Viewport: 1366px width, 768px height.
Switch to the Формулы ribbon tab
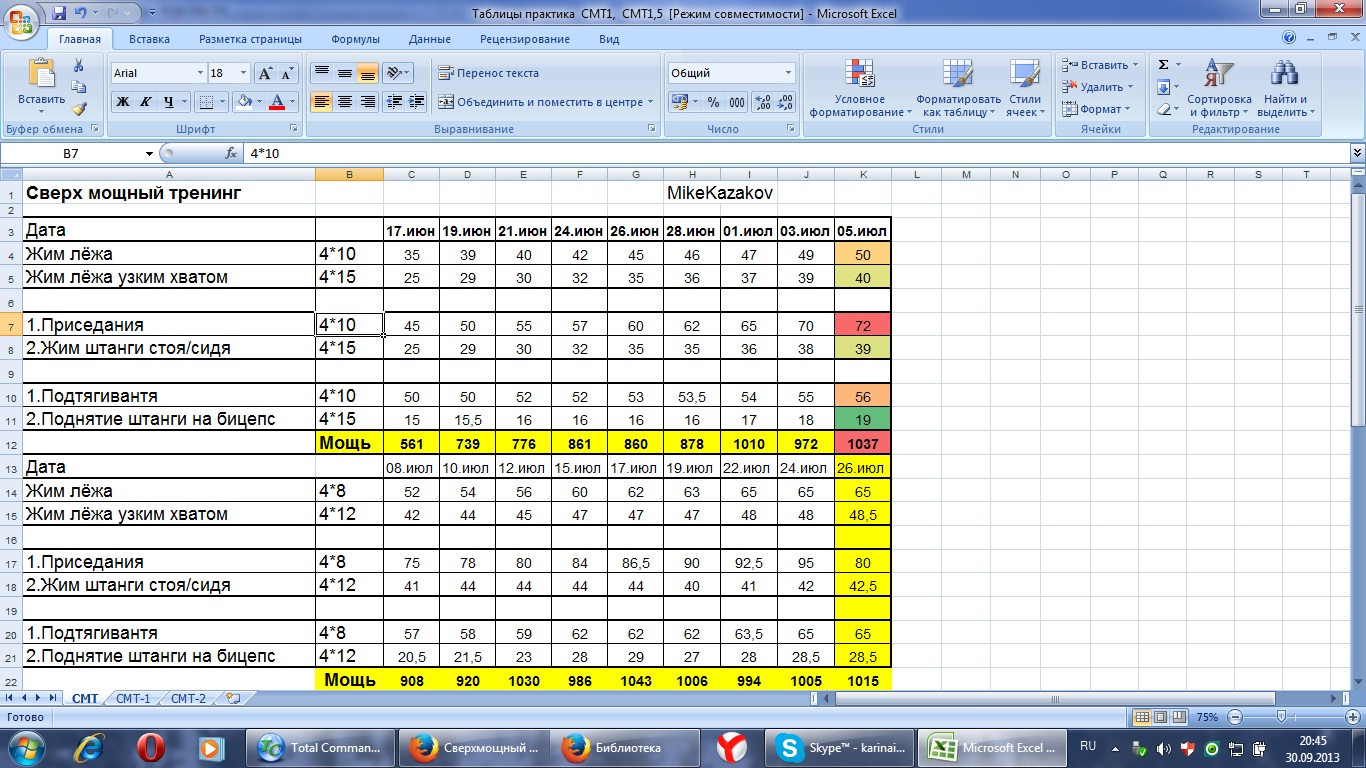[x=355, y=39]
